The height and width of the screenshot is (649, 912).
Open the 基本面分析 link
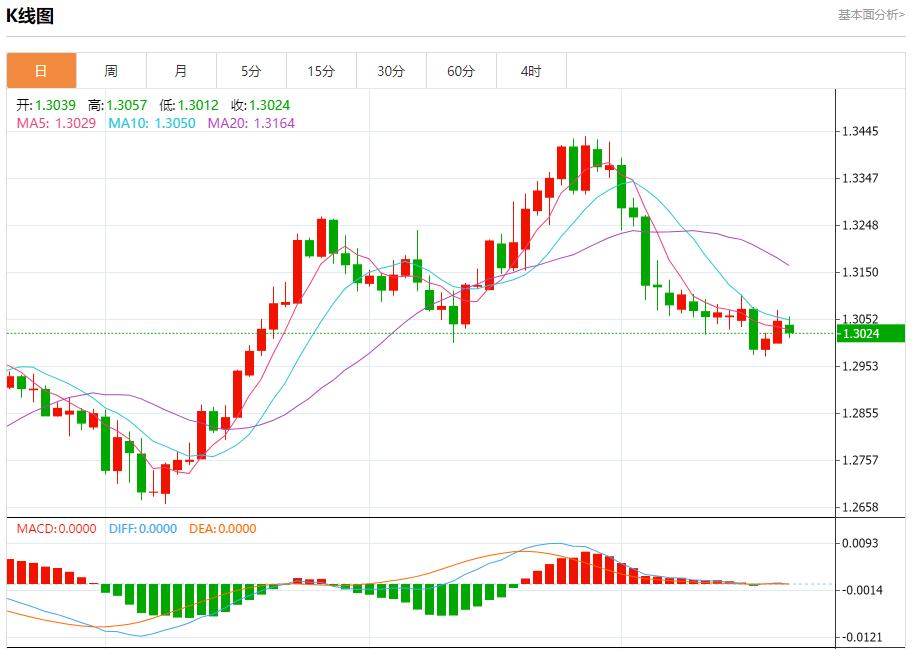coord(870,15)
